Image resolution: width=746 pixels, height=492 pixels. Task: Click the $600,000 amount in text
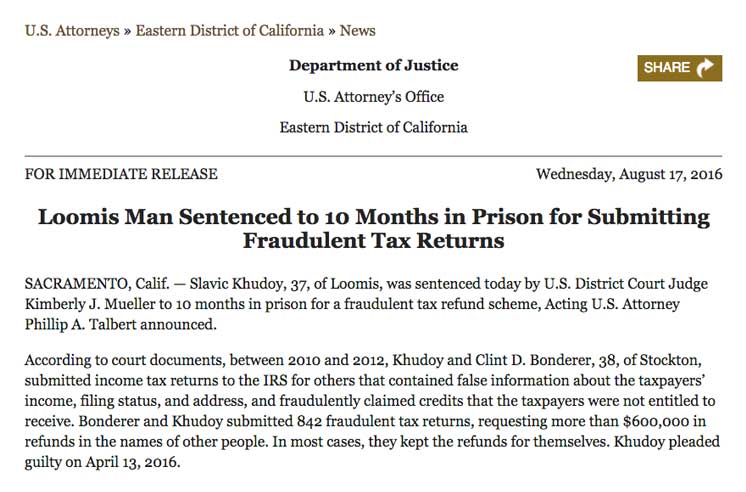point(655,422)
